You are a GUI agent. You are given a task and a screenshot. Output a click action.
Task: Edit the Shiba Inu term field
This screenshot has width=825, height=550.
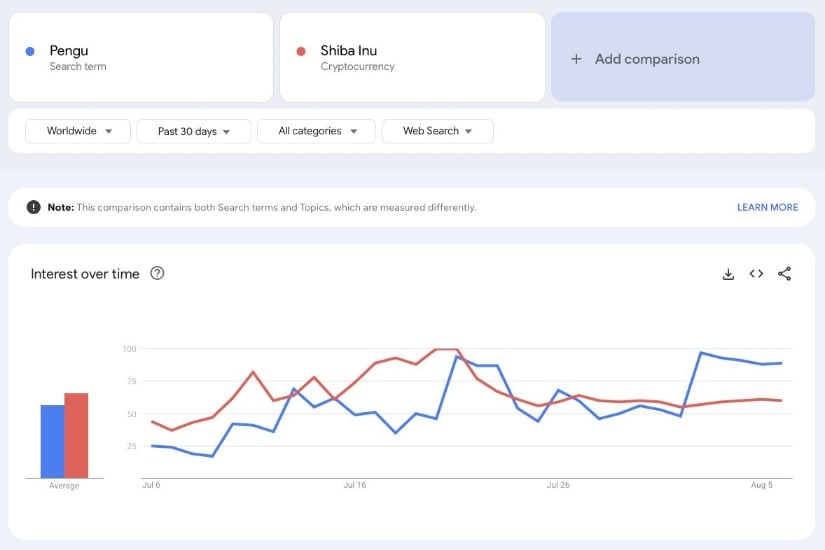click(x=412, y=57)
